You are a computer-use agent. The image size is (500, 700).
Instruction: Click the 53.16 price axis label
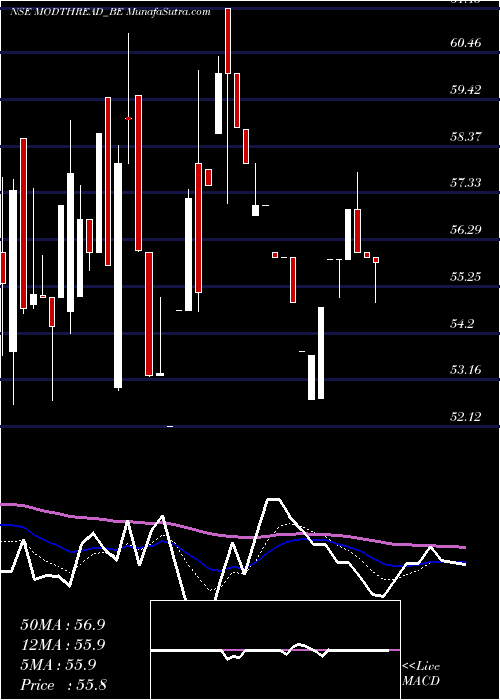[466, 370]
